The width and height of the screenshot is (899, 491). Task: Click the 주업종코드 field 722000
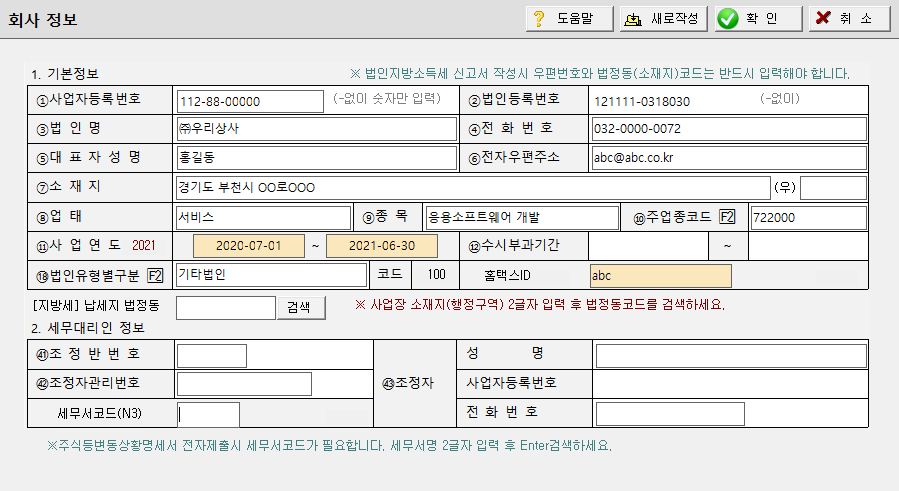coord(808,217)
